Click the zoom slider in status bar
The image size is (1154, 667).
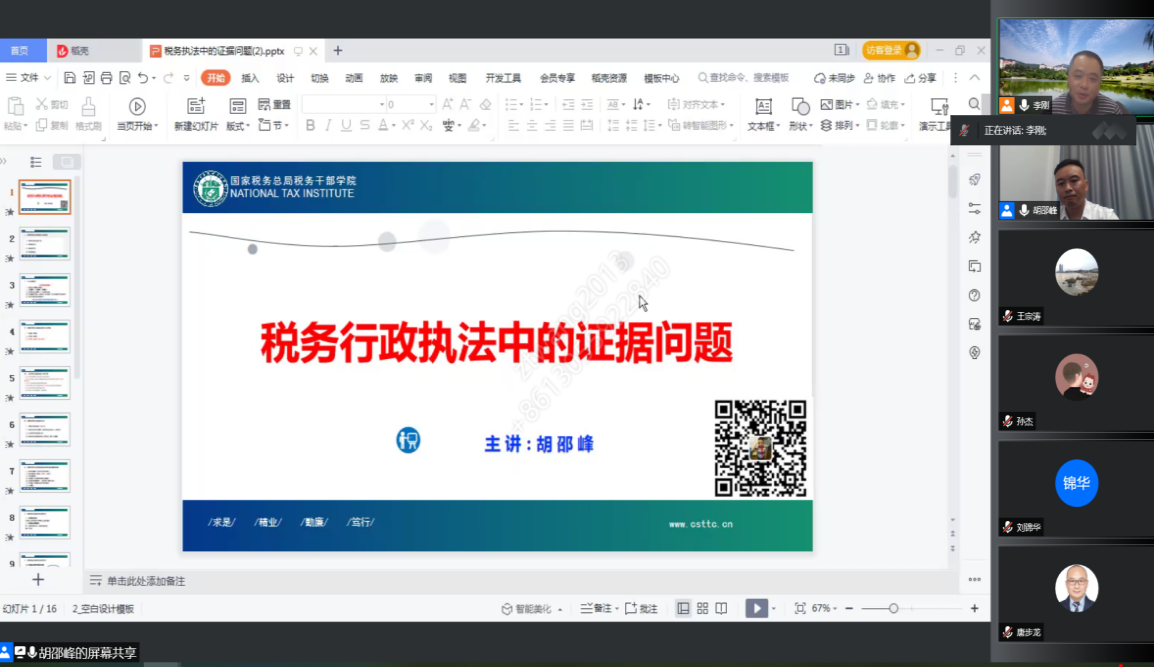[x=893, y=608]
